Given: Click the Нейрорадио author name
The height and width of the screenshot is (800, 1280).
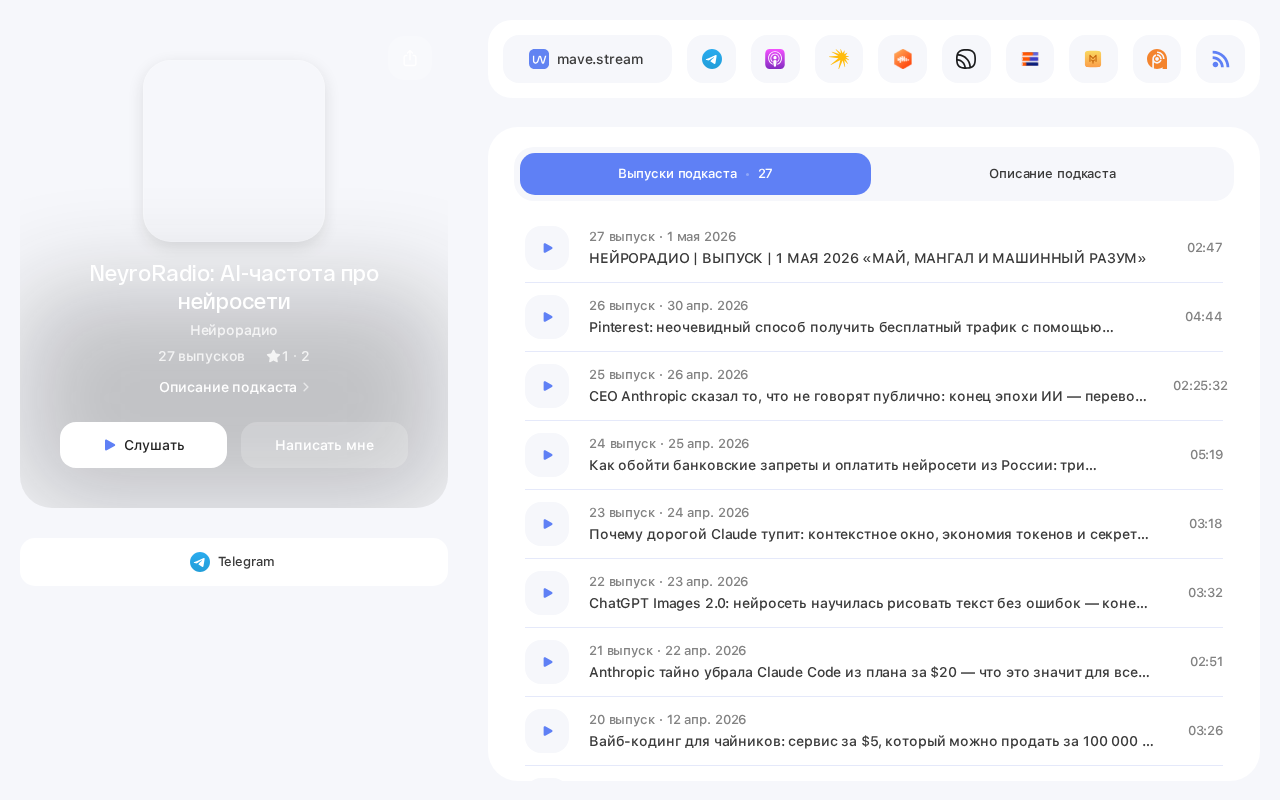Looking at the screenshot, I should [234, 330].
